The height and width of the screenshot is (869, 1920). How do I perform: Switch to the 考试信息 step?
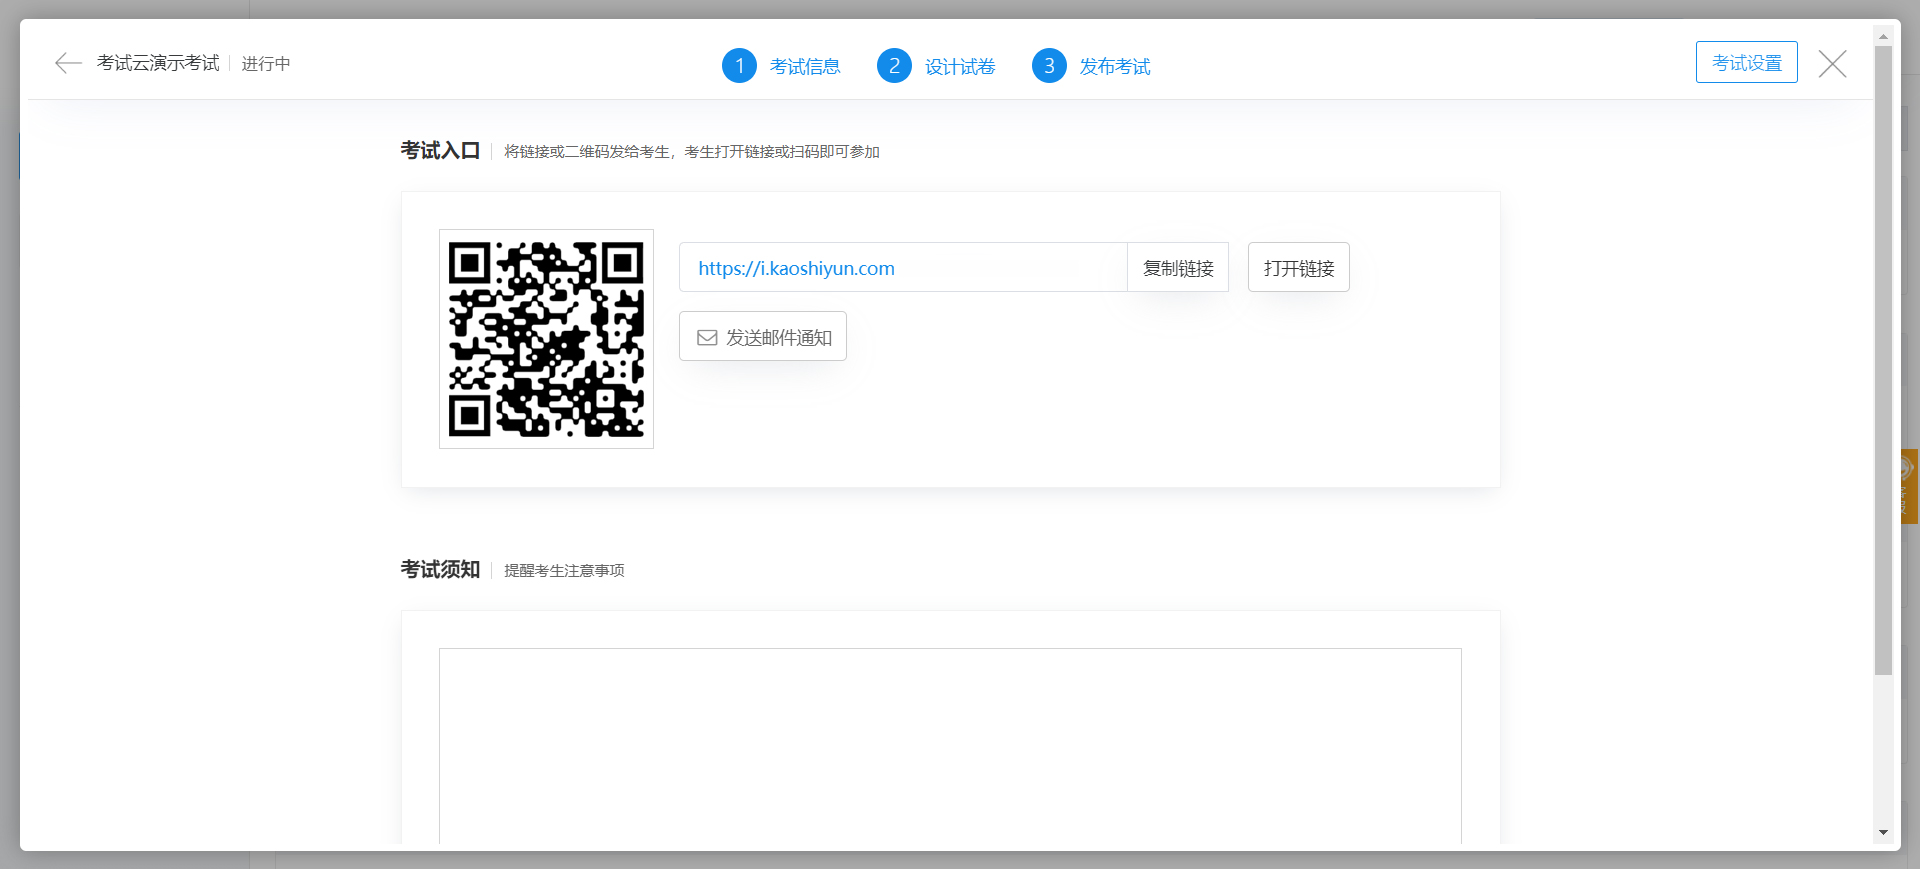pos(805,67)
